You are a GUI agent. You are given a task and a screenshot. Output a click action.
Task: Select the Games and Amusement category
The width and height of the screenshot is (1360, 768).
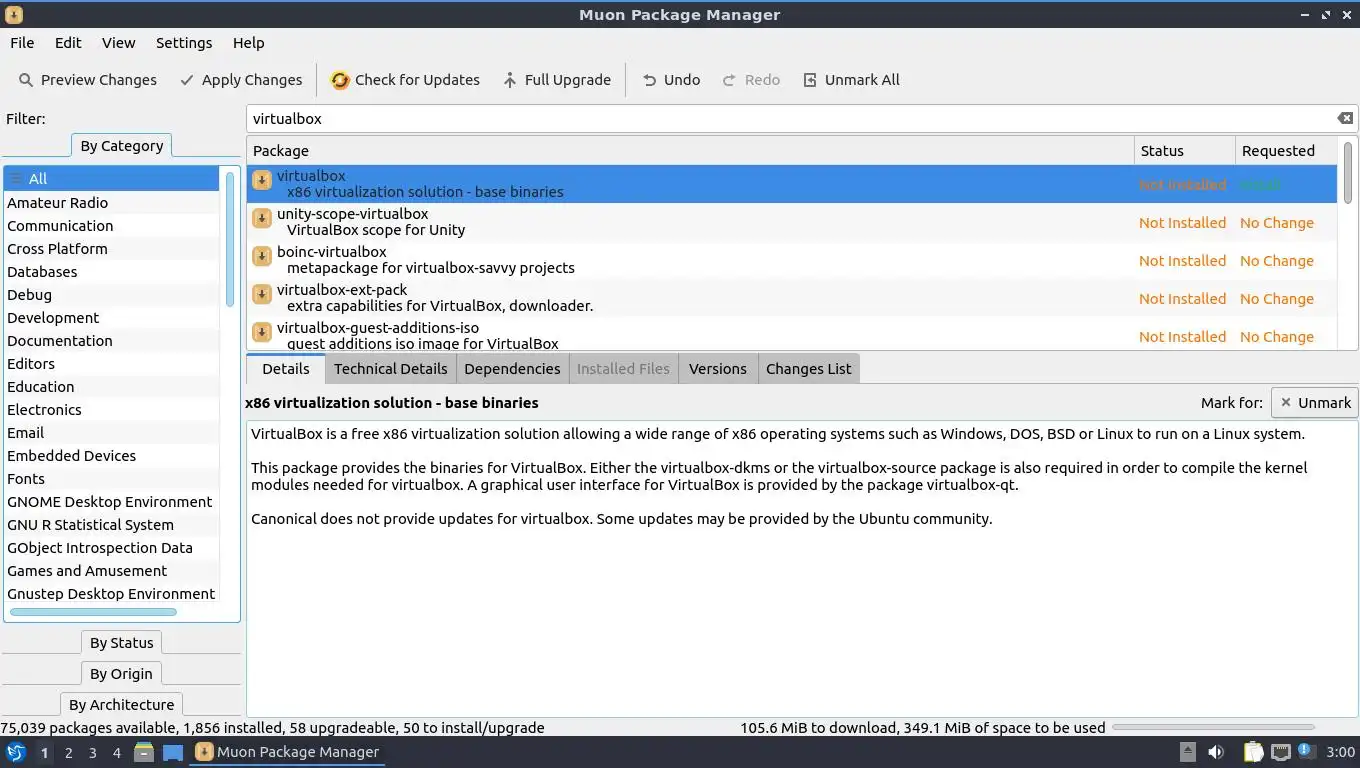(111, 571)
